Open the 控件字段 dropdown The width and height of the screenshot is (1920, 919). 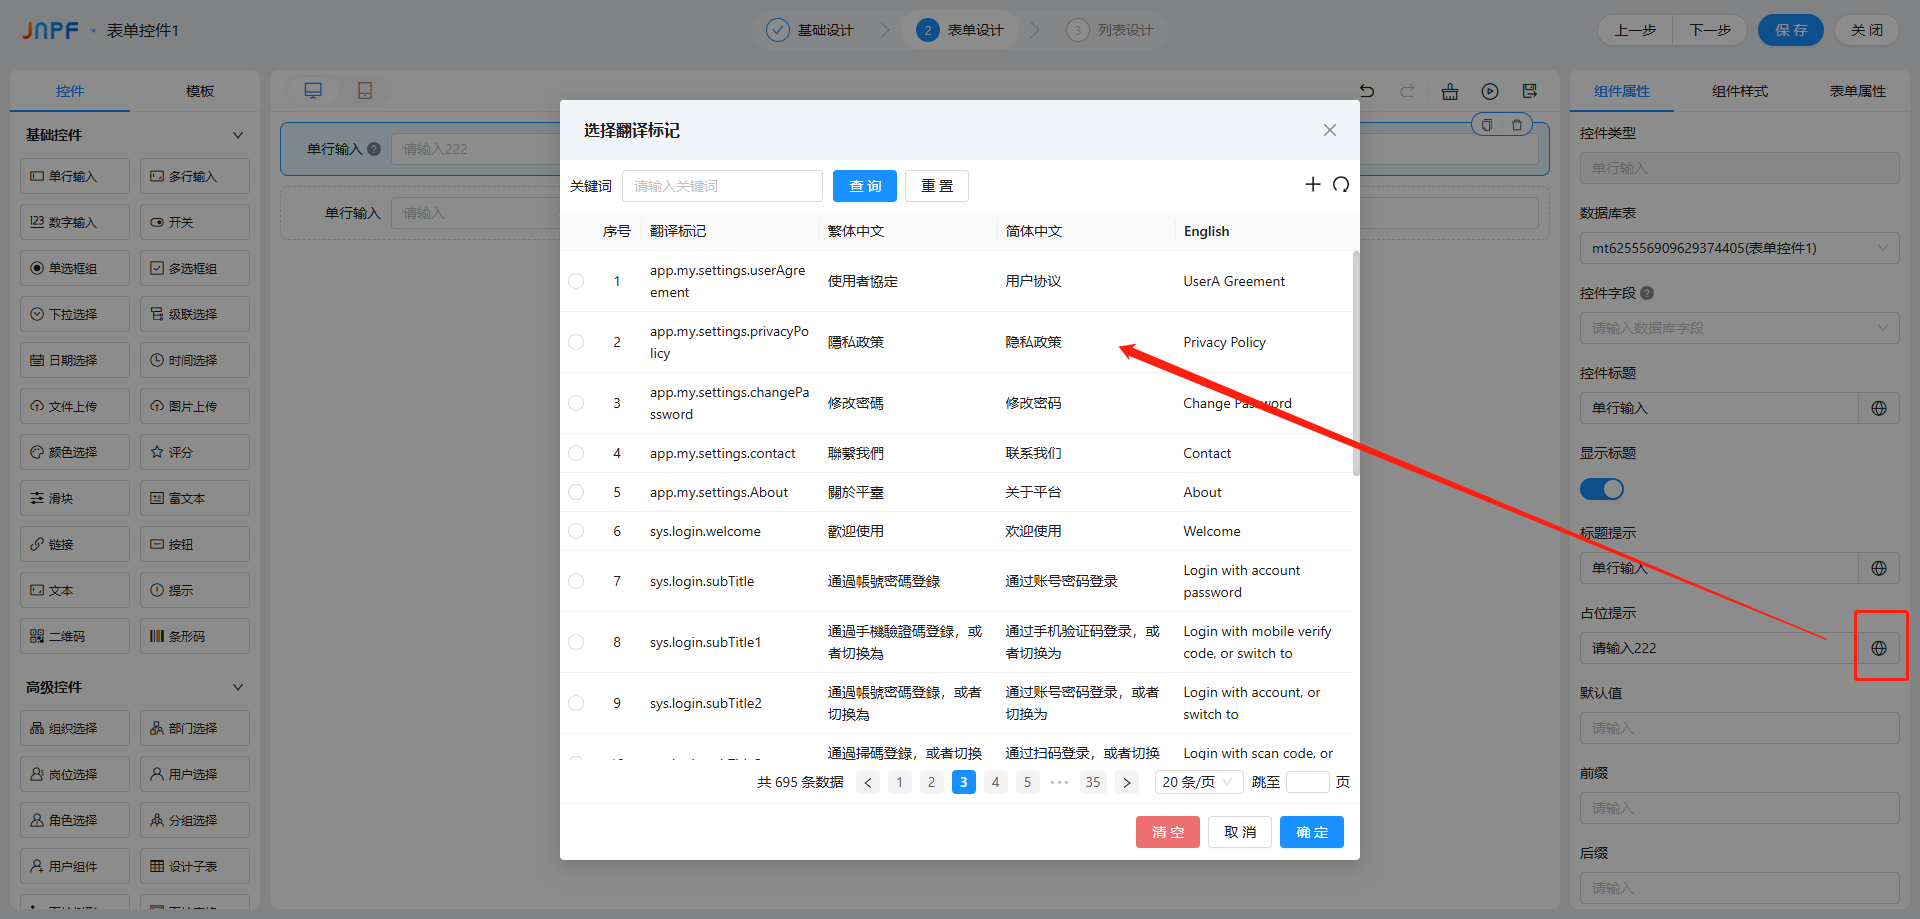click(1740, 328)
